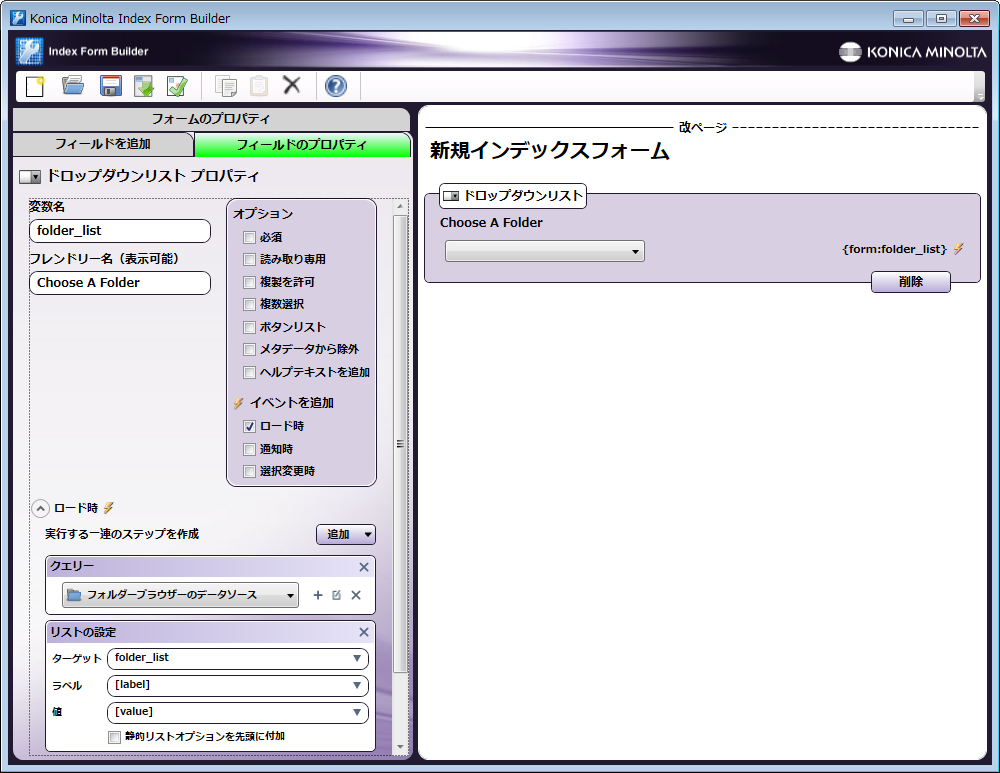The height and width of the screenshot is (773, 1000).
Task: Delete the data source next to edit icon
Action: coord(356,595)
